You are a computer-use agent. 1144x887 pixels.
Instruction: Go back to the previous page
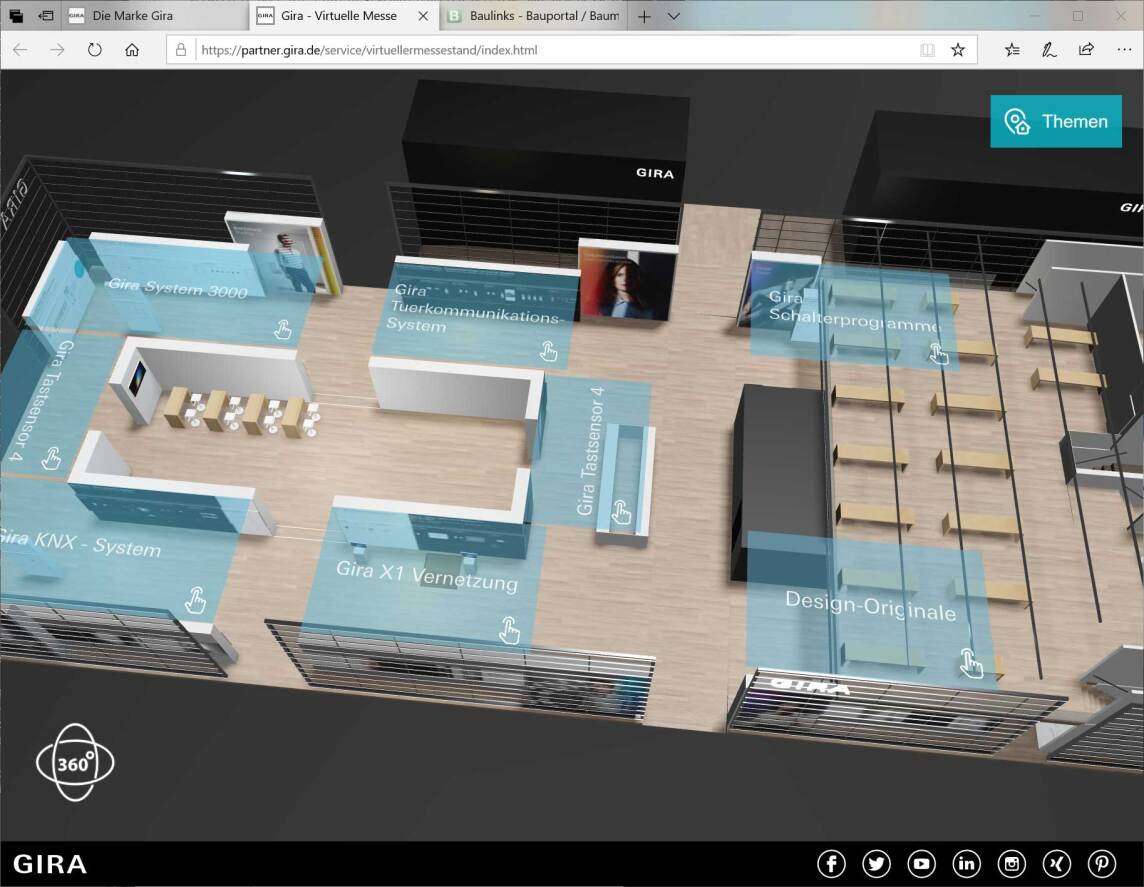[x=20, y=50]
